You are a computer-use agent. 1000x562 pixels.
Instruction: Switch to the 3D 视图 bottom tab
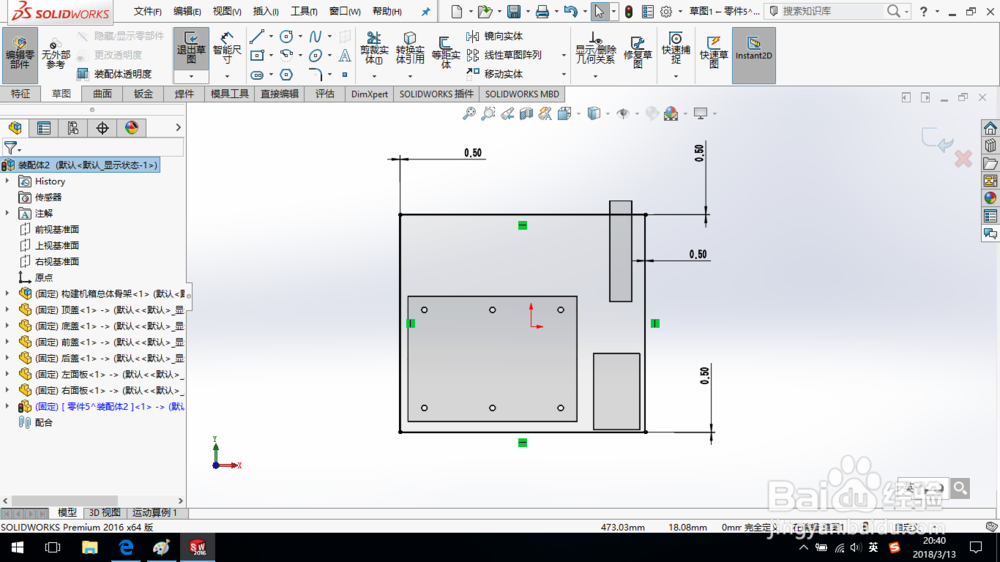pos(105,513)
